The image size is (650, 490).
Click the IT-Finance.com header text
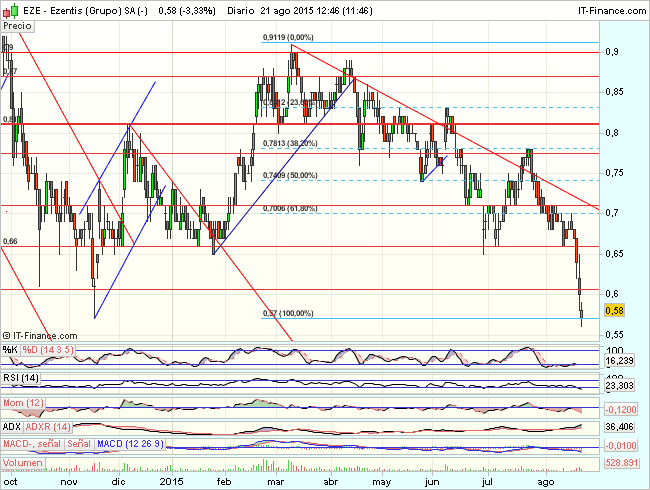click(x=612, y=11)
